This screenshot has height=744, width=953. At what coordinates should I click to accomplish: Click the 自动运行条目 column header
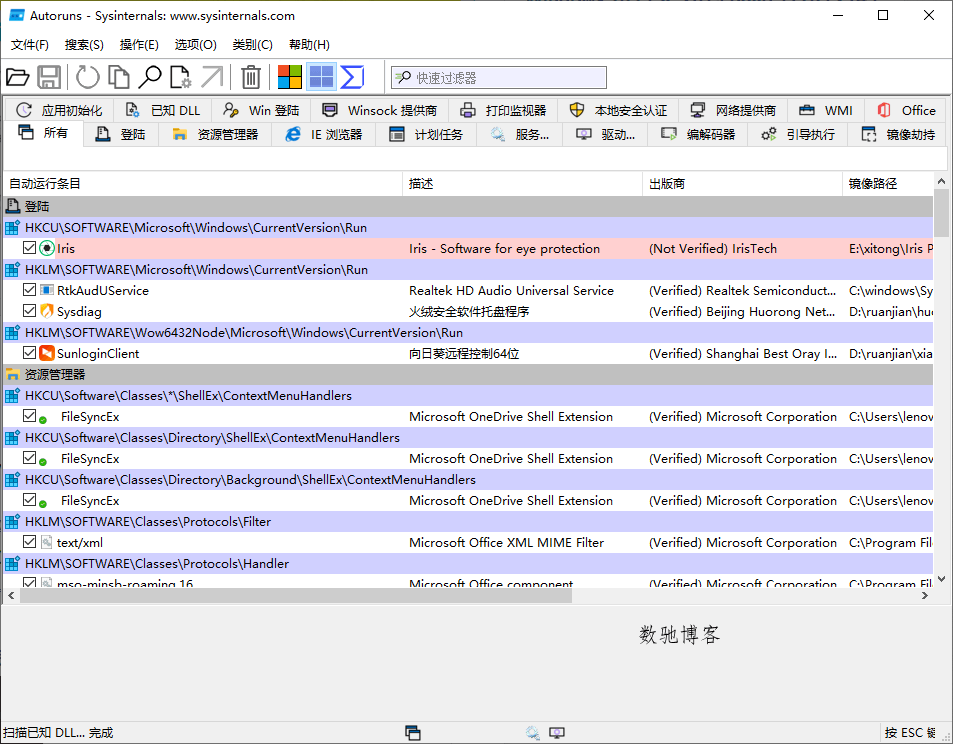tap(202, 184)
